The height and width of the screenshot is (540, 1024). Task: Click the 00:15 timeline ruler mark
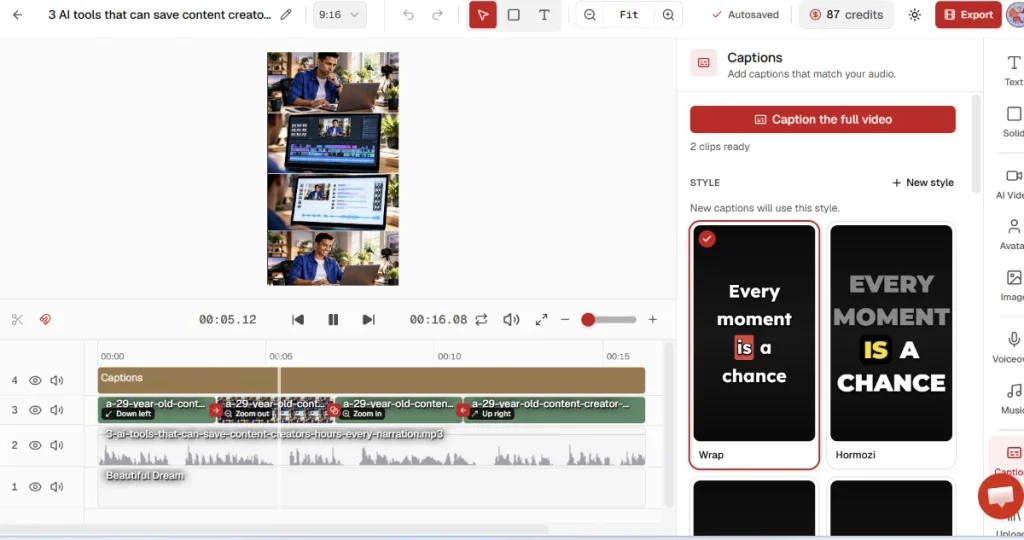(618, 357)
